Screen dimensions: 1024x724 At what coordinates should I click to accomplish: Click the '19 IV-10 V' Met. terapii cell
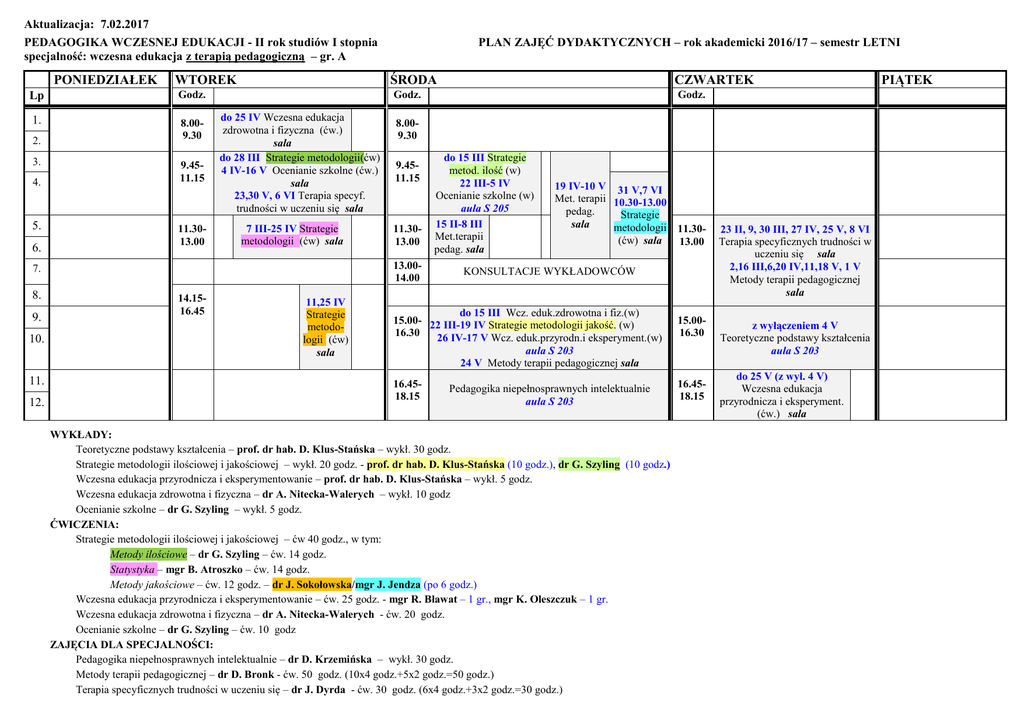click(580, 186)
